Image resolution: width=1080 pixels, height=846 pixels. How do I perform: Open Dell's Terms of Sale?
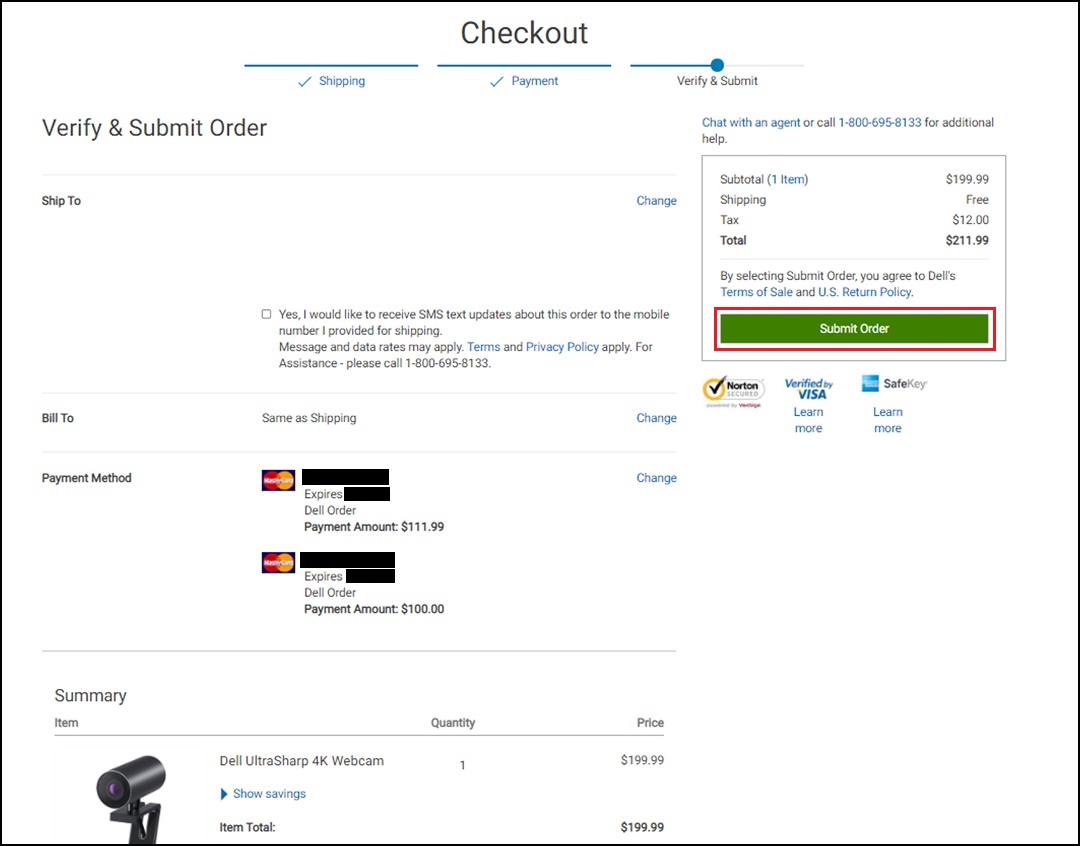[x=756, y=291]
